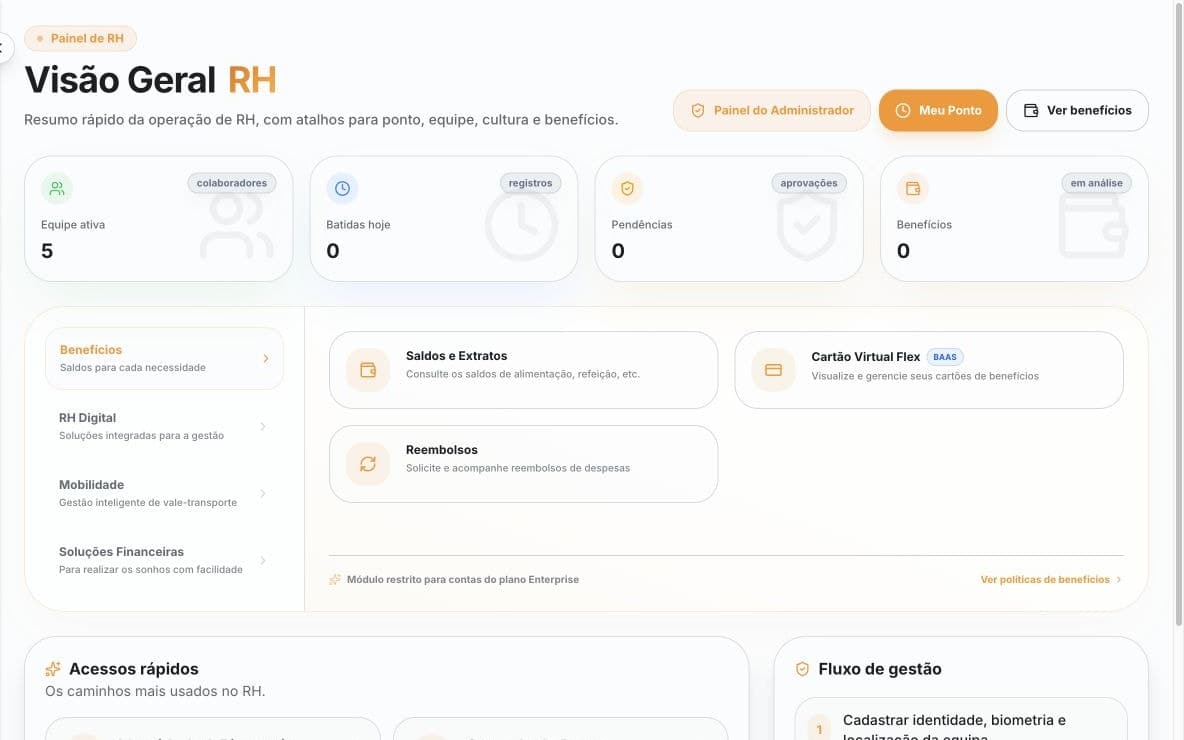
Task: Click the chevron next to Soluções Financeiras
Action: click(263, 560)
